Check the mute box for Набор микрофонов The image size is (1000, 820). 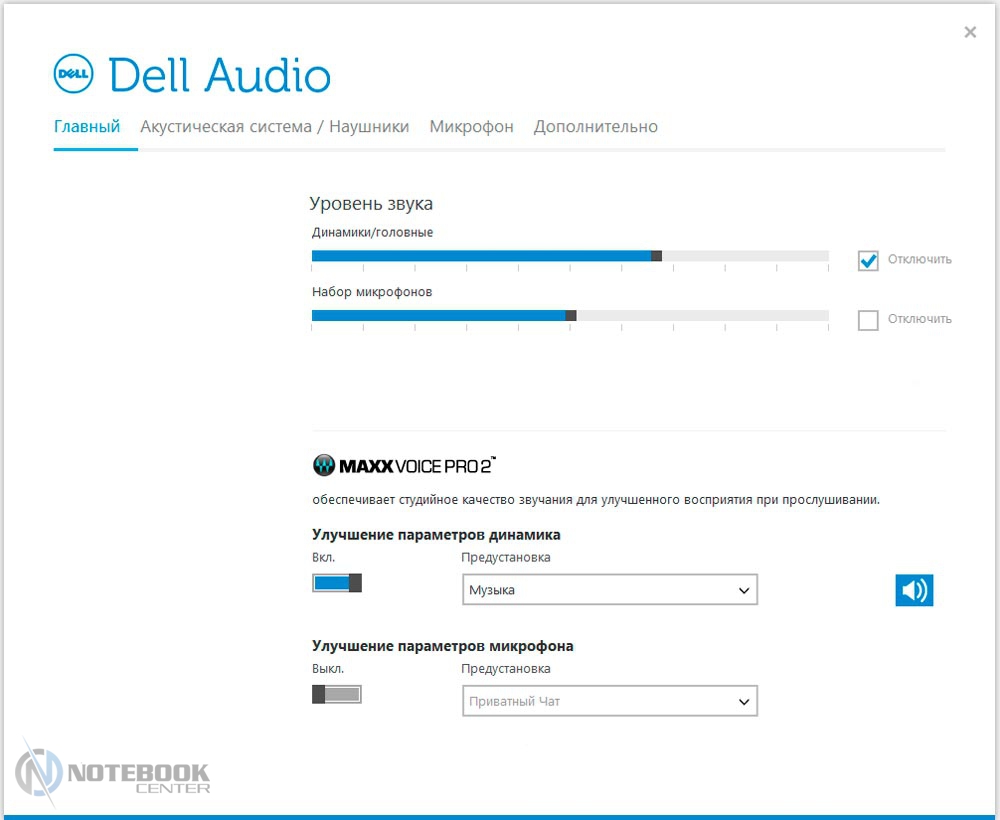pyautogui.click(x=867, y=320)
